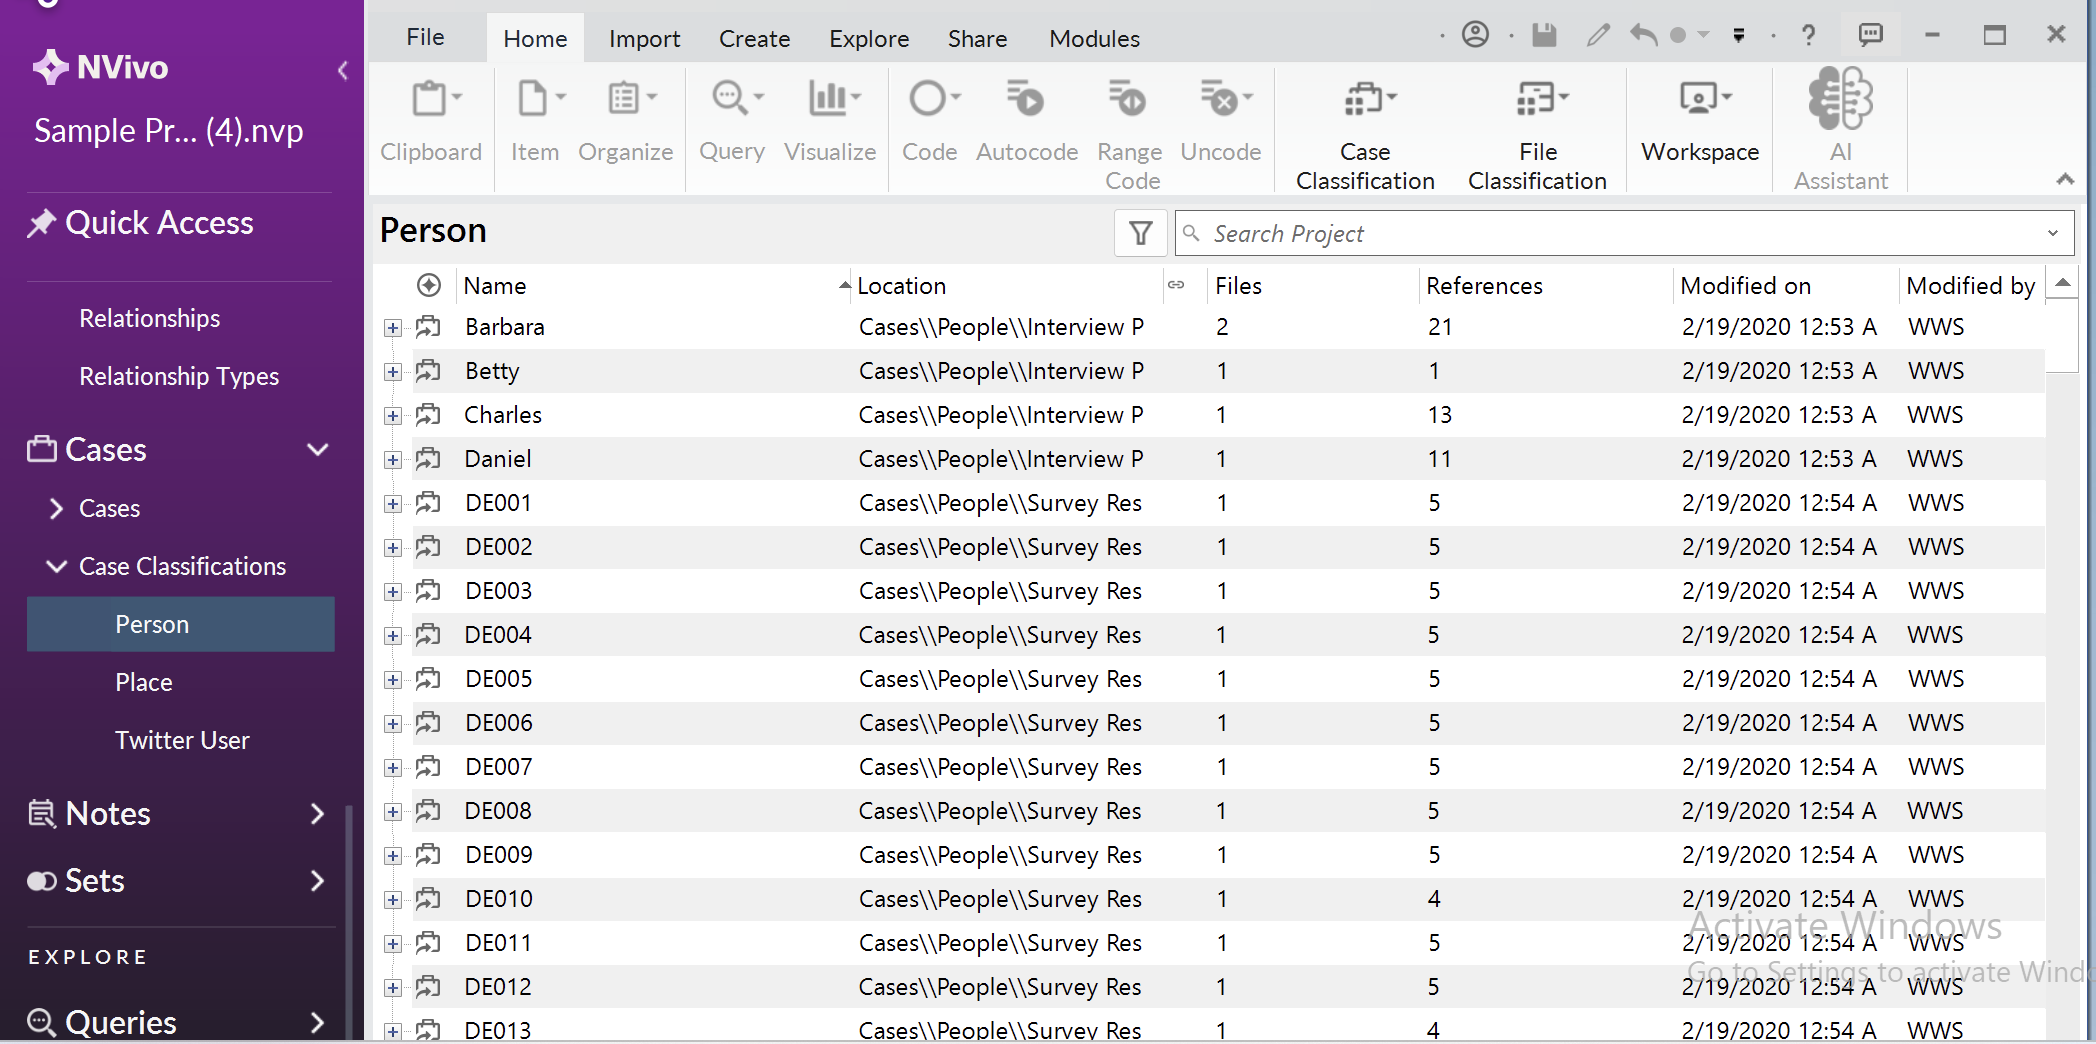The height and width of the screenshot is (1044, 2096).
Task: Open the Clipboard ribbon group
Action: [x=431, y=122]
